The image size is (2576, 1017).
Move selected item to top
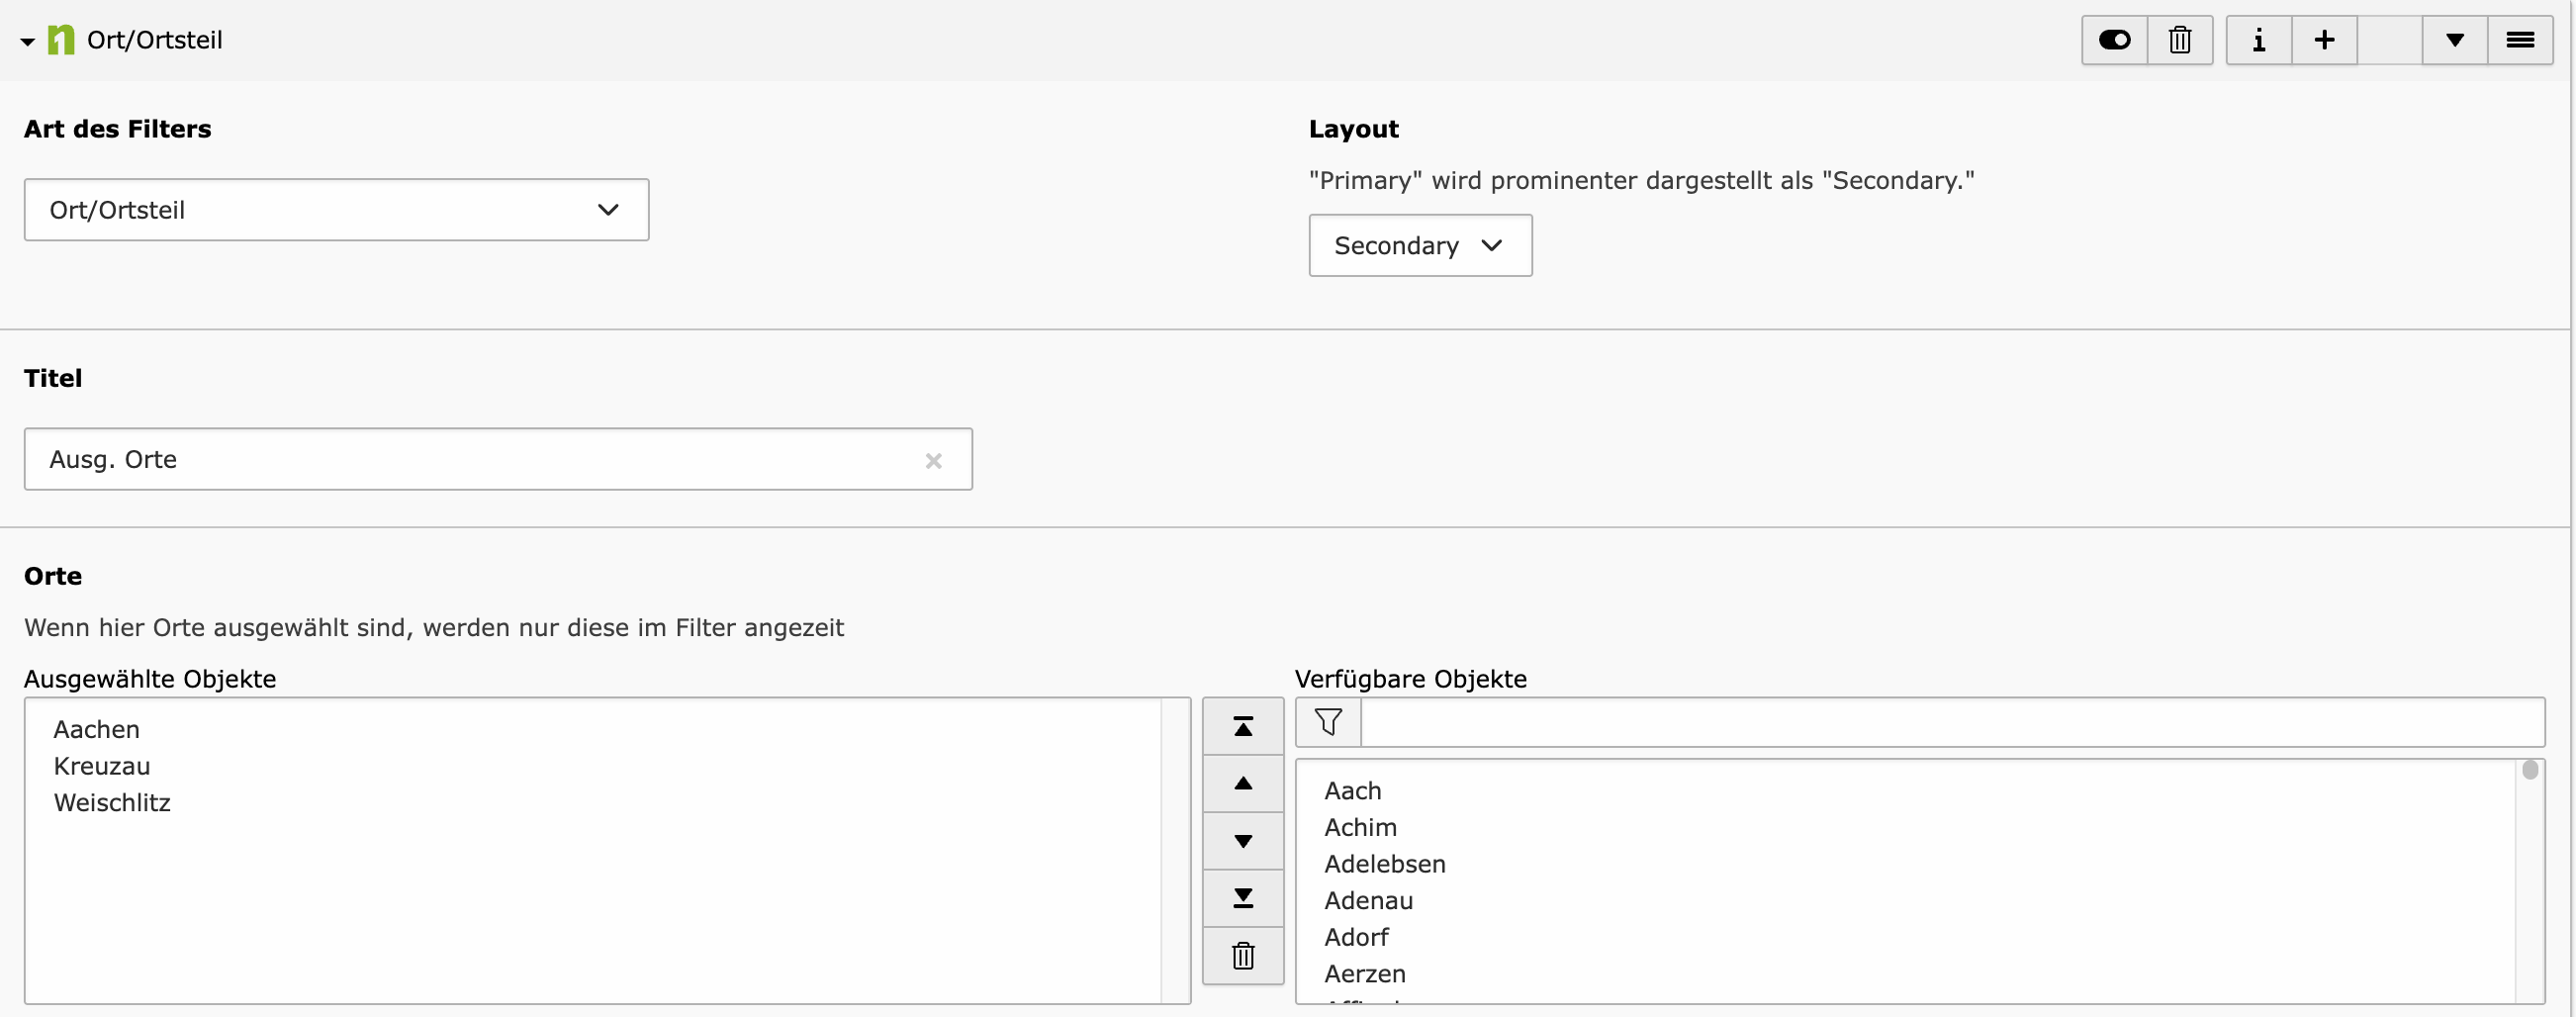tap(1243, 727)
